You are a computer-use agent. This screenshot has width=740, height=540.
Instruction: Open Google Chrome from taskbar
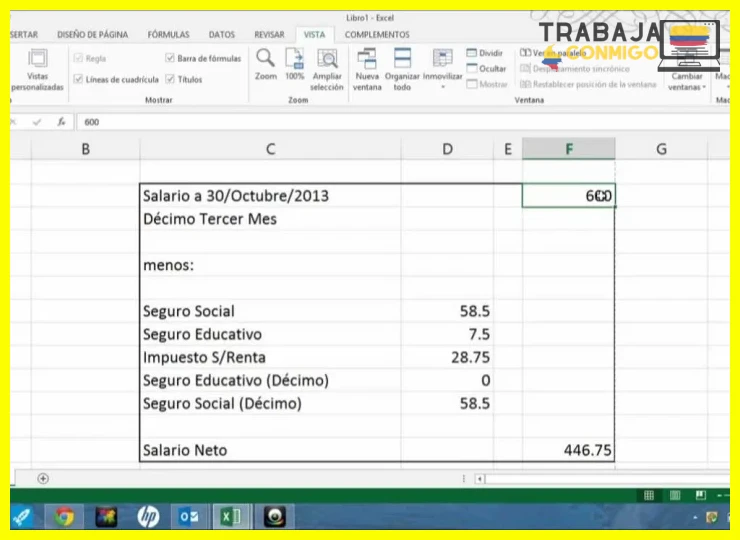click(64, 517)
